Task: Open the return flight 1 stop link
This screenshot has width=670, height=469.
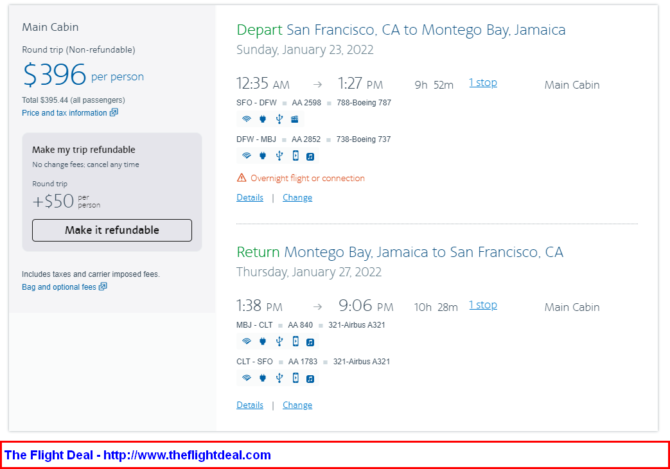Action: tap(483, 305)
